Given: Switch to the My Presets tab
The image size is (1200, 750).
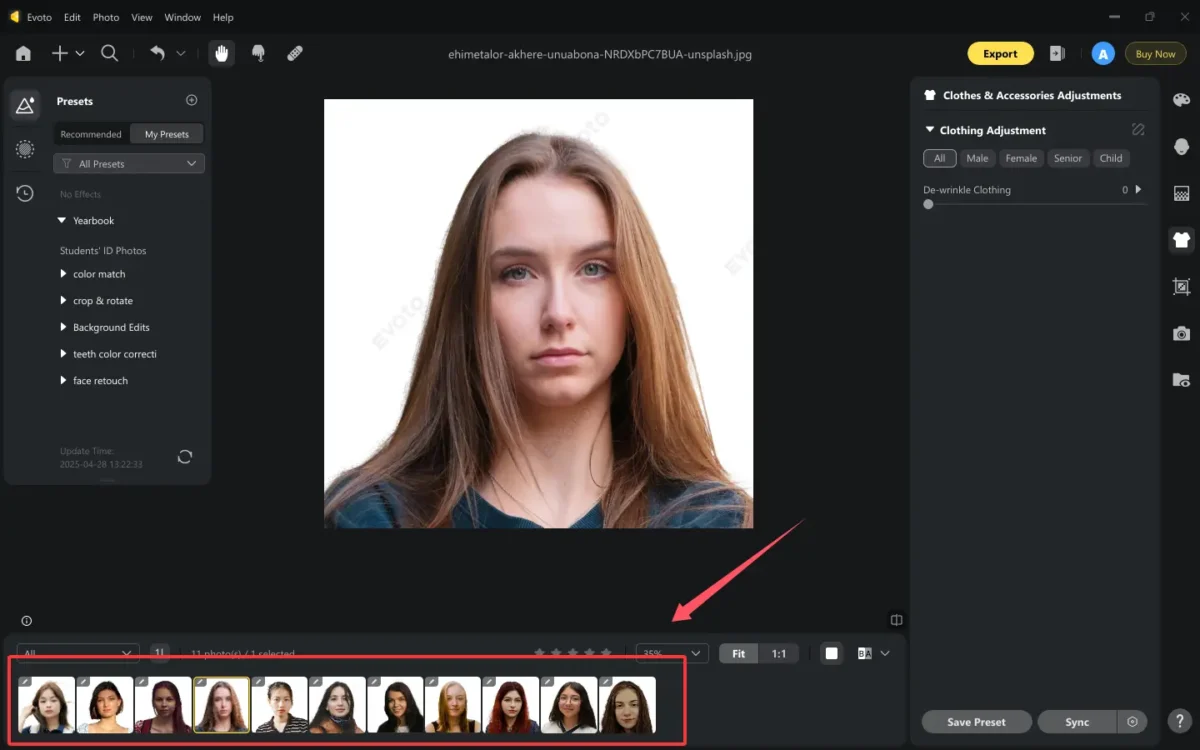Looking at the screenshot, I should tap(167, 134).
